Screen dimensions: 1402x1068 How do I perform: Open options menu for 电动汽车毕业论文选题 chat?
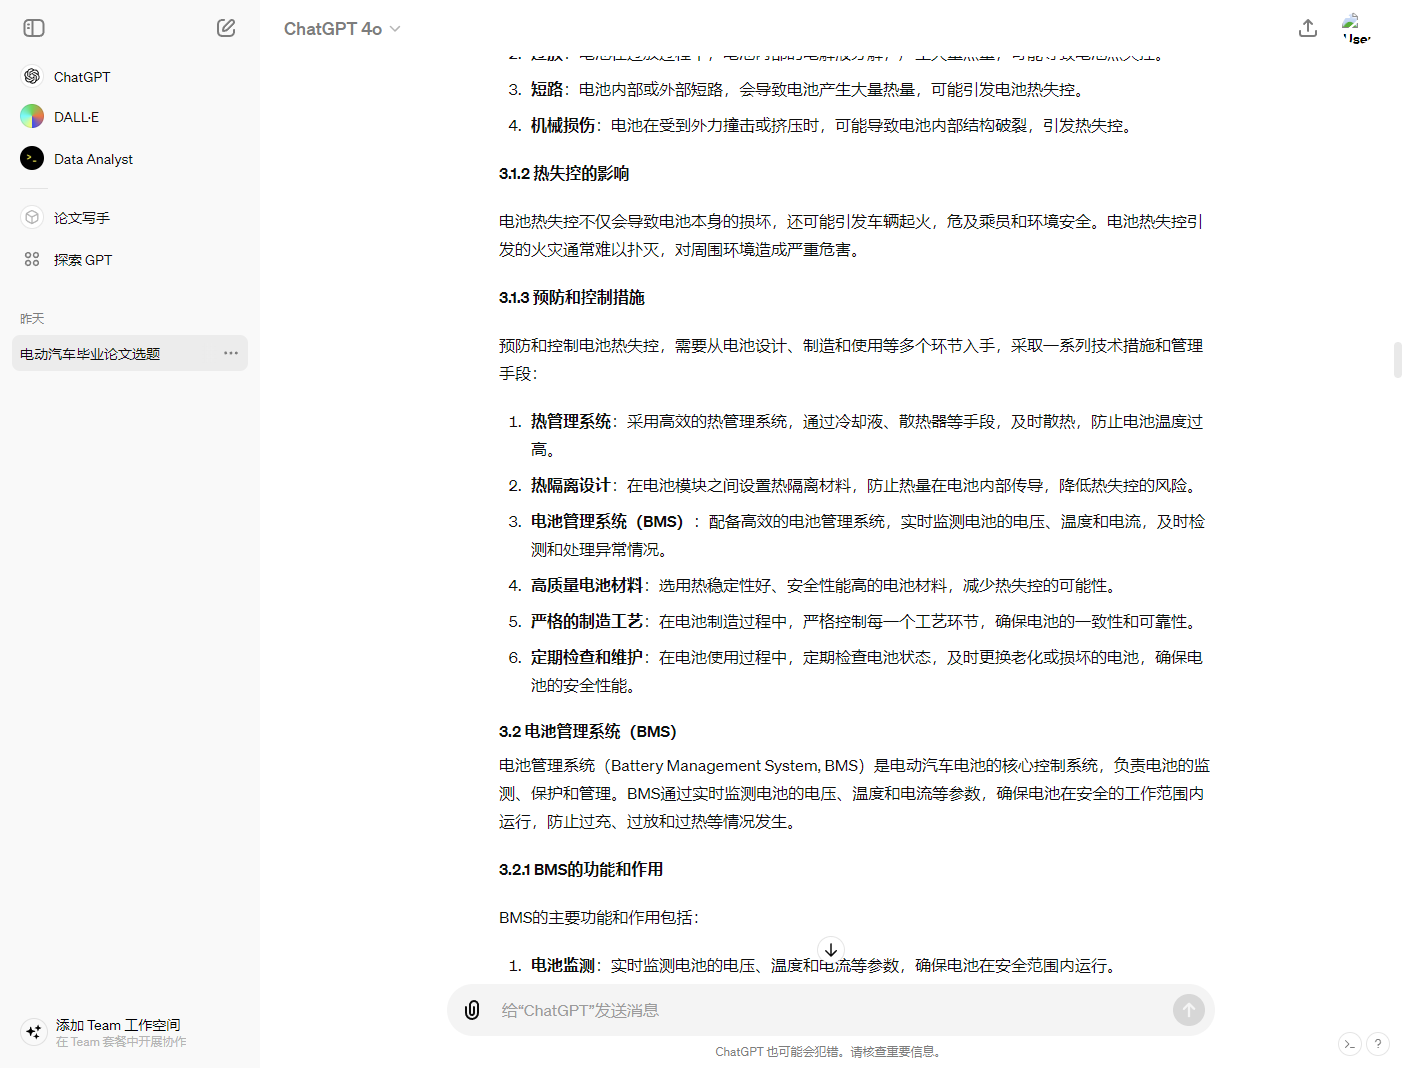coord(231,353)
